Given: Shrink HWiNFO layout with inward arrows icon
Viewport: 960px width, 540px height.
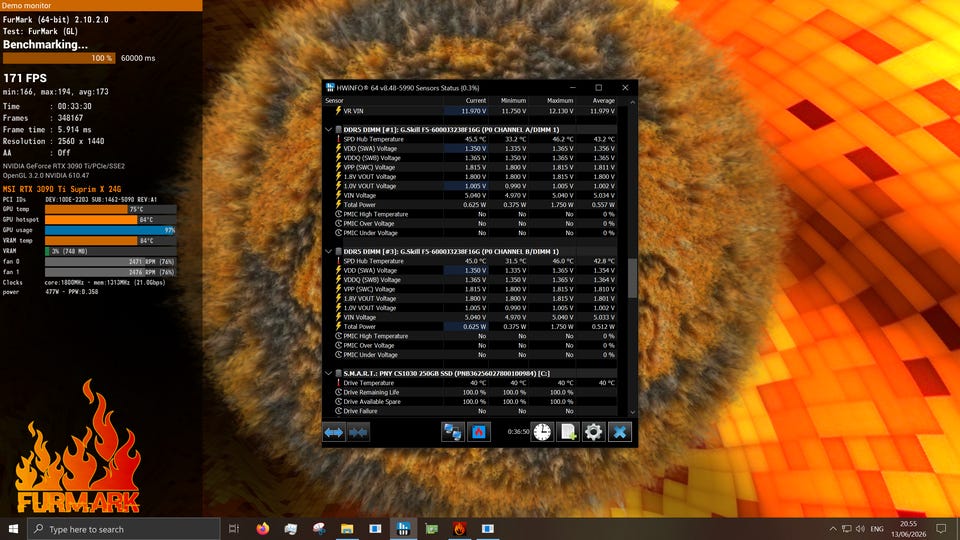Looking at the screenshot, I should [x=358, y=432].
